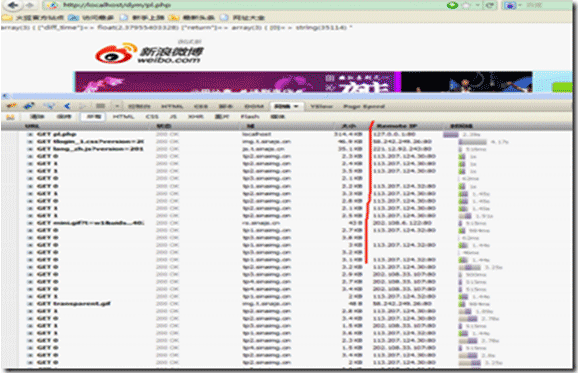Viewport: 579px width, 373px height.
Task: Expand the GET mini.gif request row
Action: pos(30,223)
